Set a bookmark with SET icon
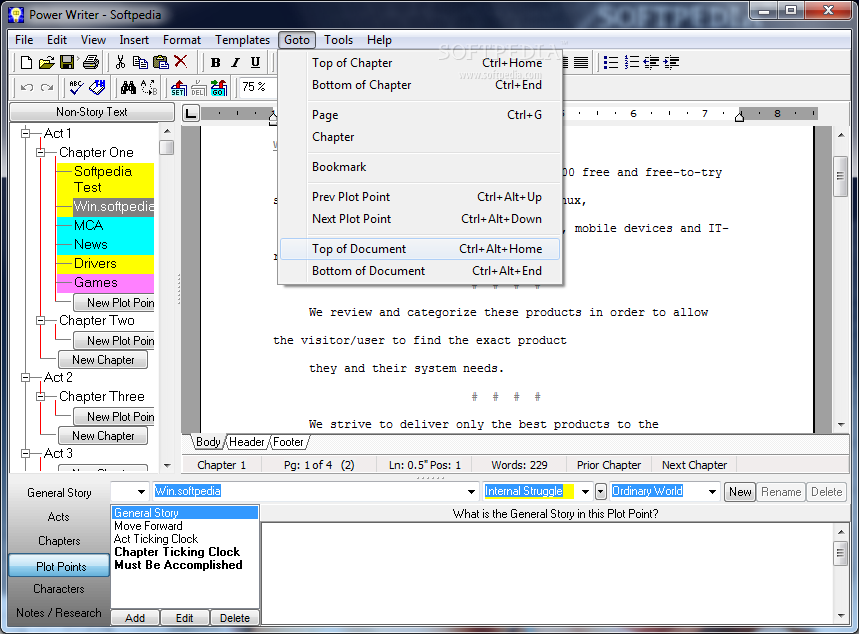The width and height of the screenshot is (859, 634). [179, 88]
